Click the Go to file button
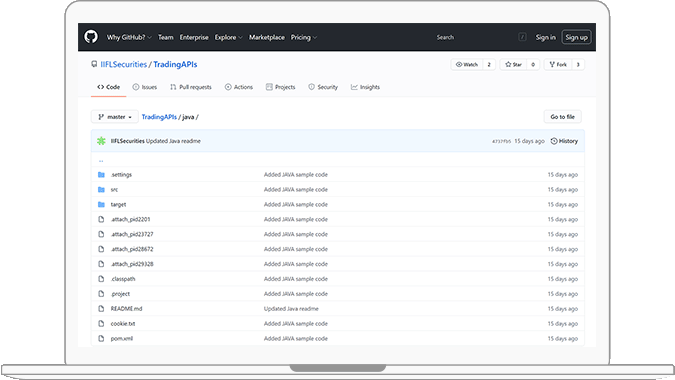 [x=562, y=117]
